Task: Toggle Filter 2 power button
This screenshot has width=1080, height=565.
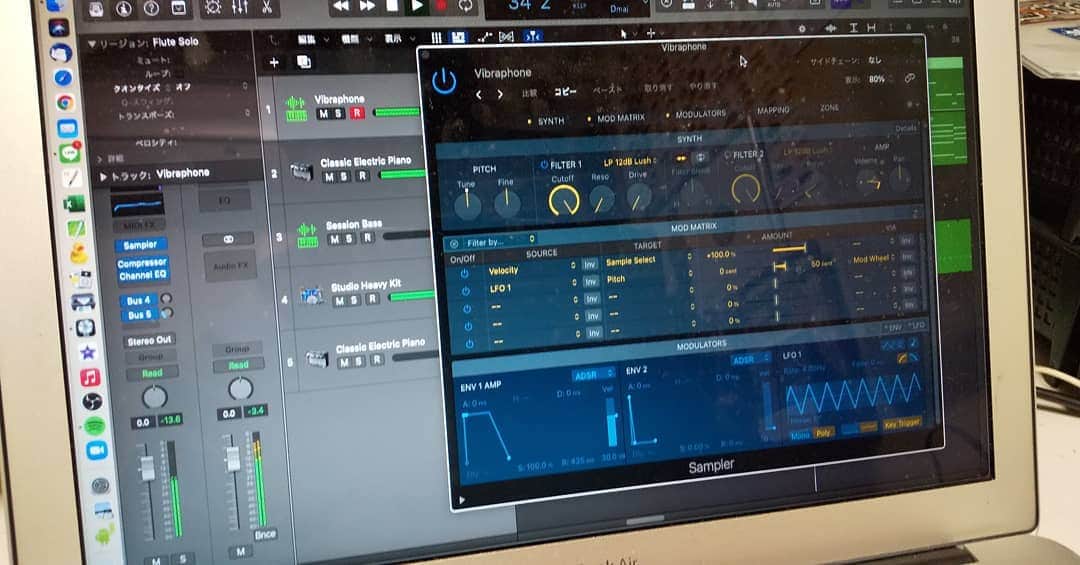Action: [727, 156]
